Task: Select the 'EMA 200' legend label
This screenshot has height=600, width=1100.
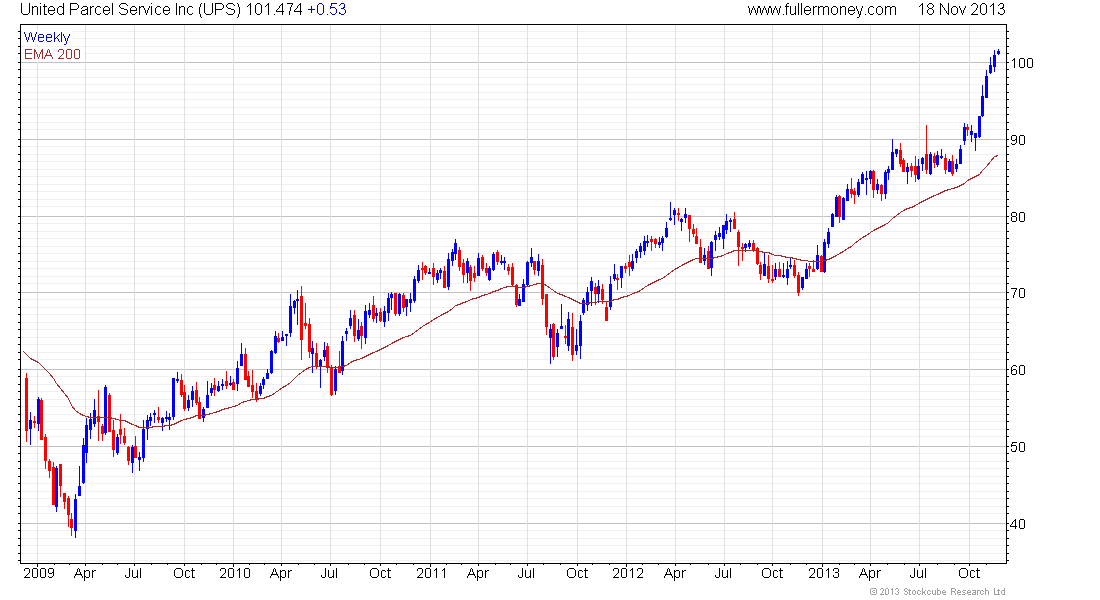Action: [x=52, y=54]
